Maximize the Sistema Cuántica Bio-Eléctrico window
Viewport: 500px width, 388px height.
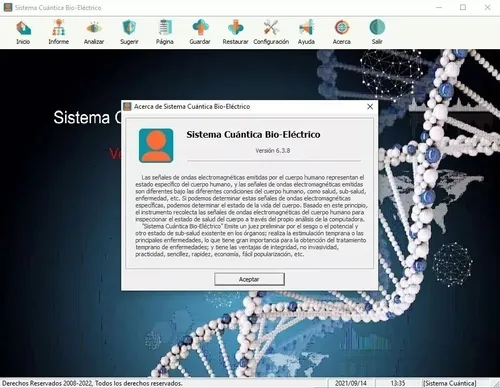[x=463, y=7]
